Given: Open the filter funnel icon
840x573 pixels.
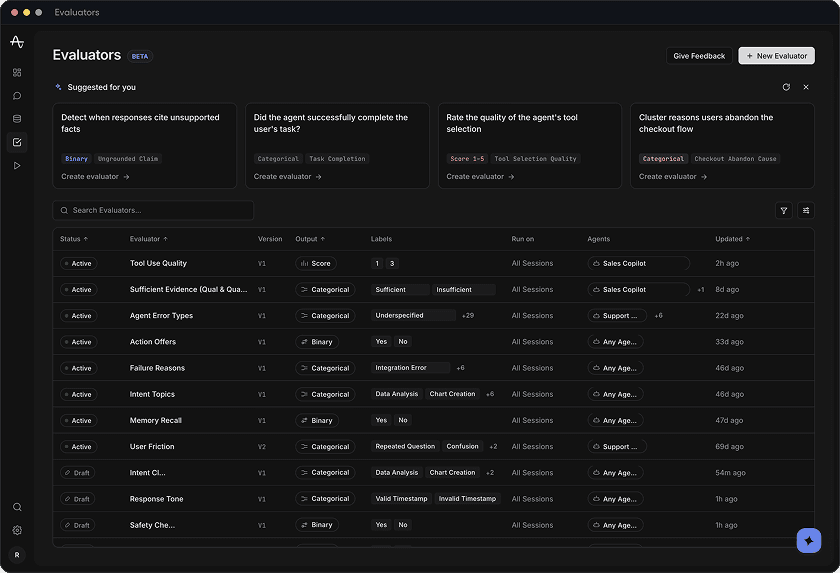Looking at the screenshot, I should [784, 210].
